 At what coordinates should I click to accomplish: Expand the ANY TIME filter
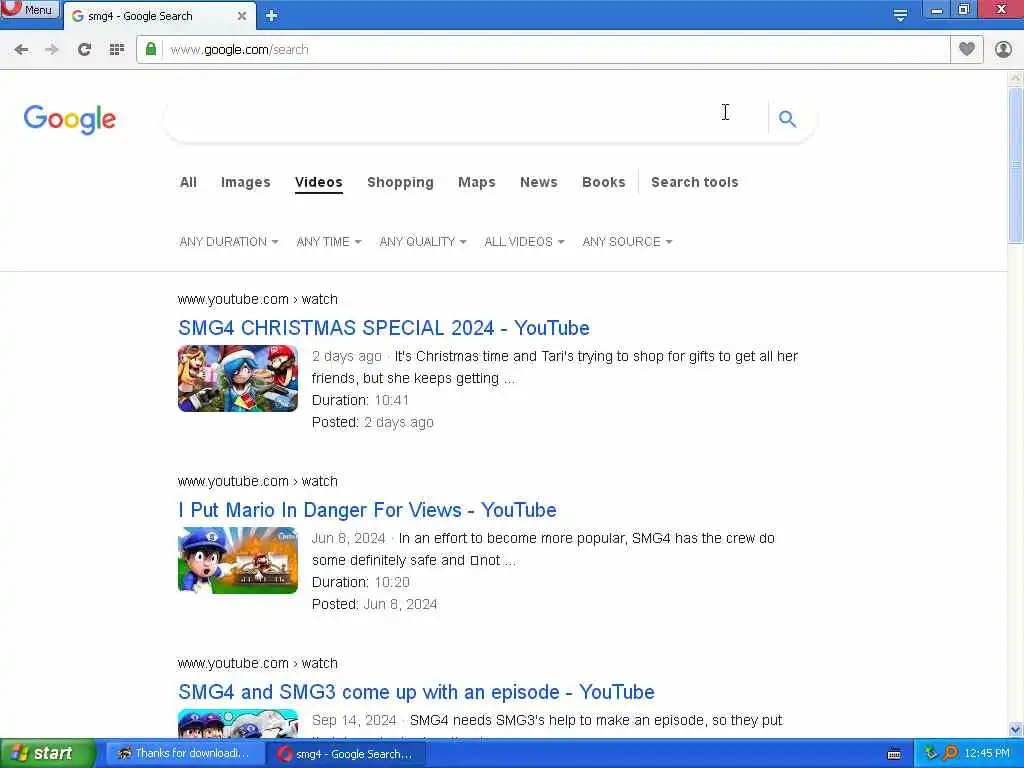[328, 242]
